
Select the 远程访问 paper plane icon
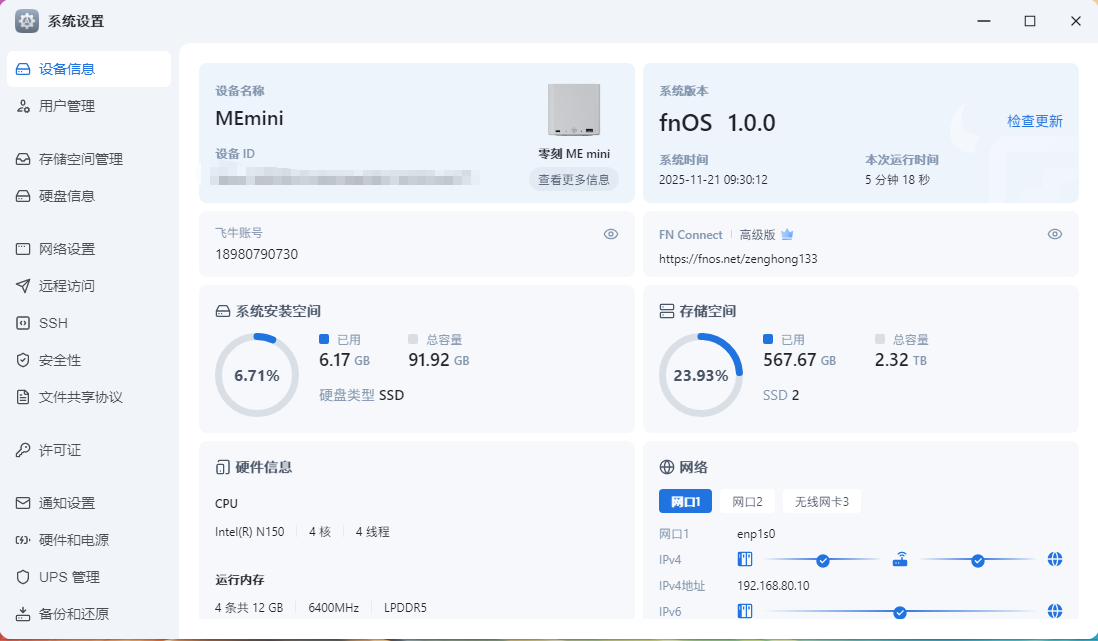tap(23, 286)
